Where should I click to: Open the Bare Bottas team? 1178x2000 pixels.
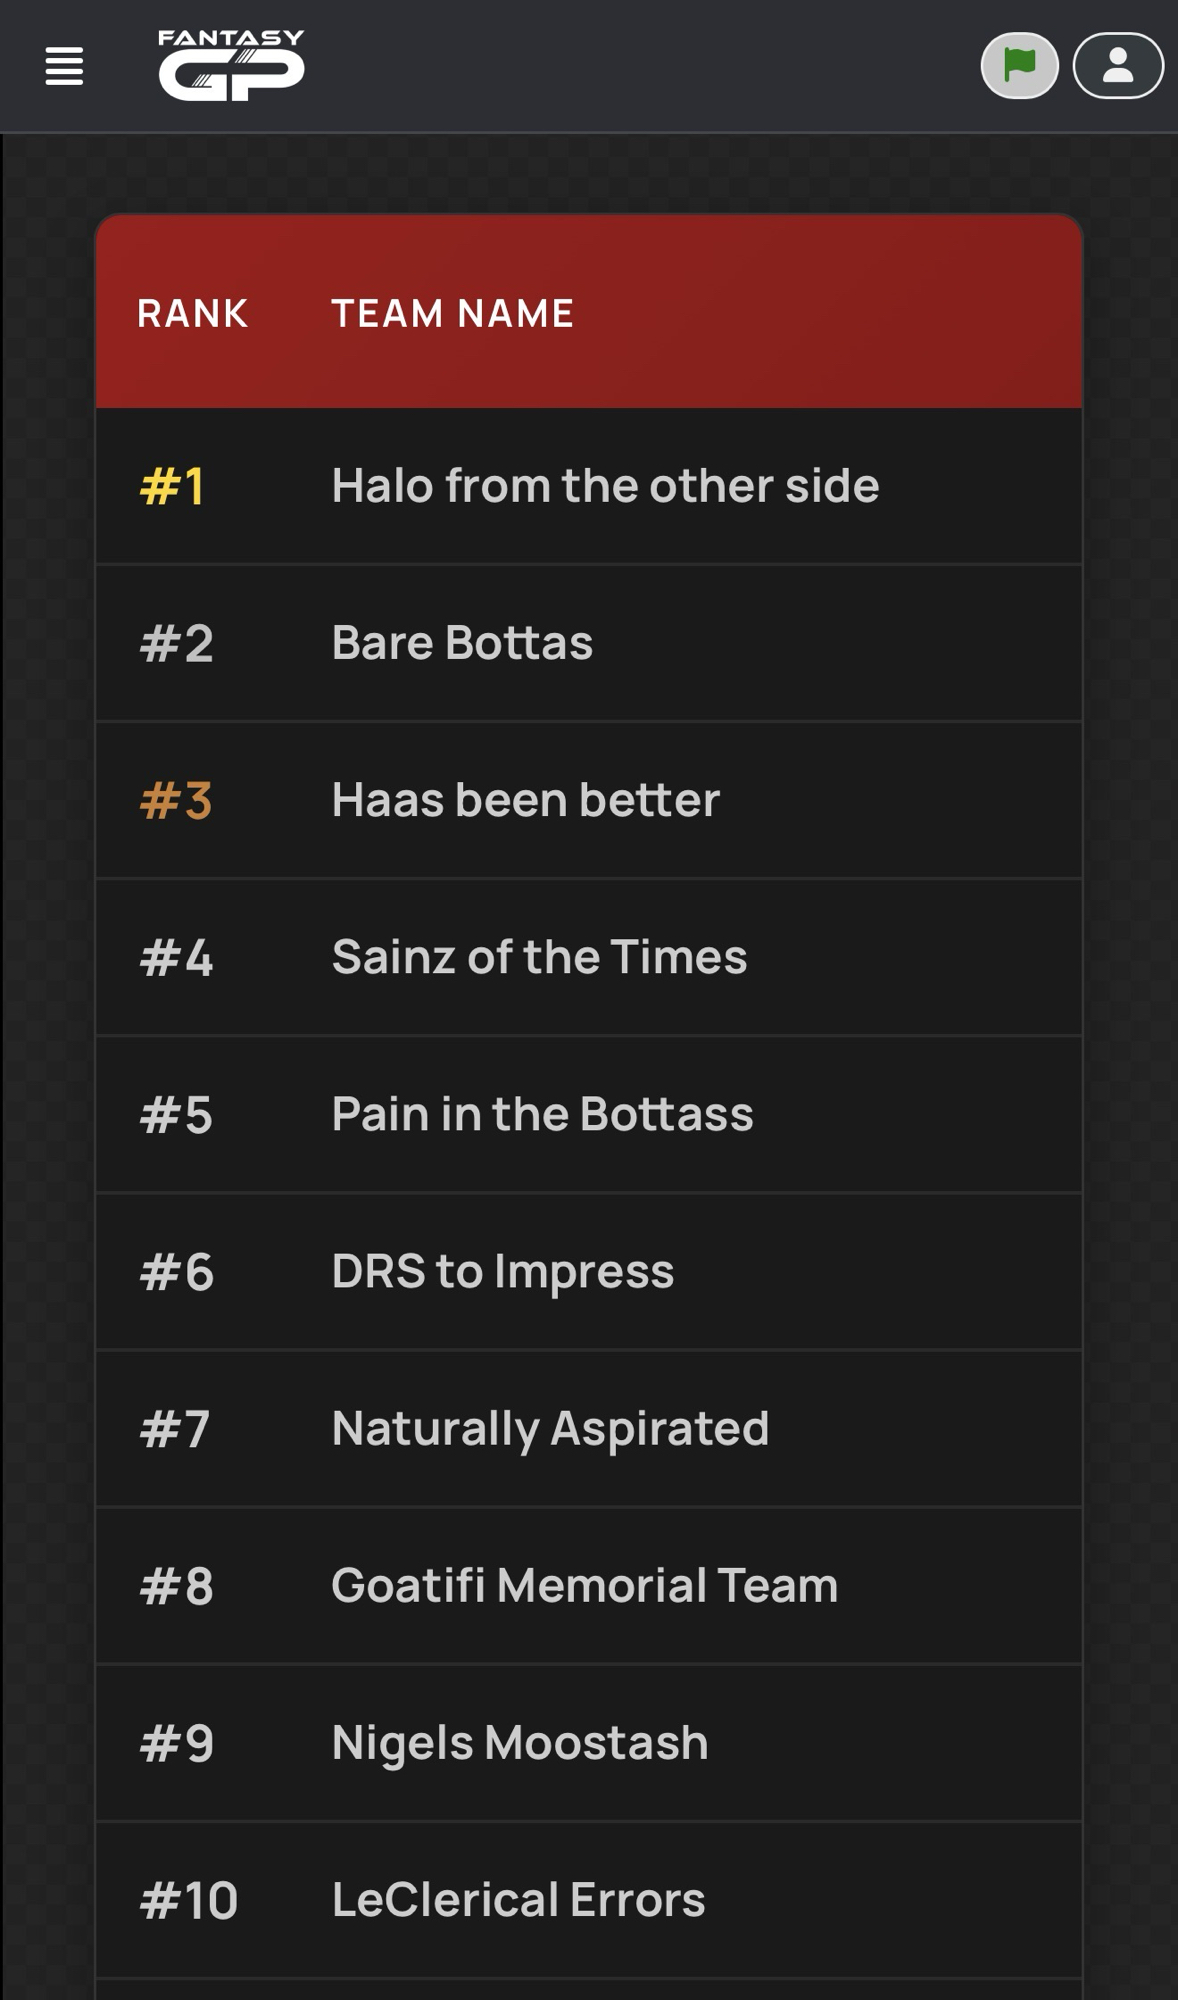(462, 643)
